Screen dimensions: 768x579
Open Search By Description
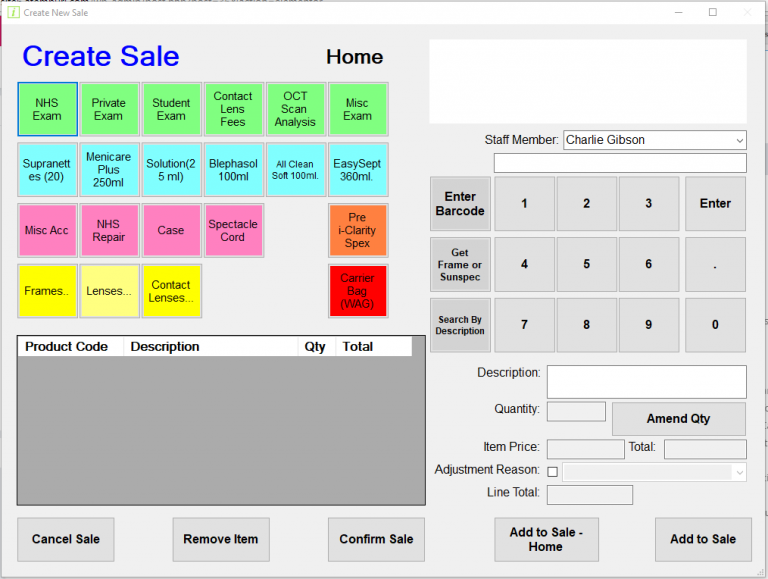460,325
